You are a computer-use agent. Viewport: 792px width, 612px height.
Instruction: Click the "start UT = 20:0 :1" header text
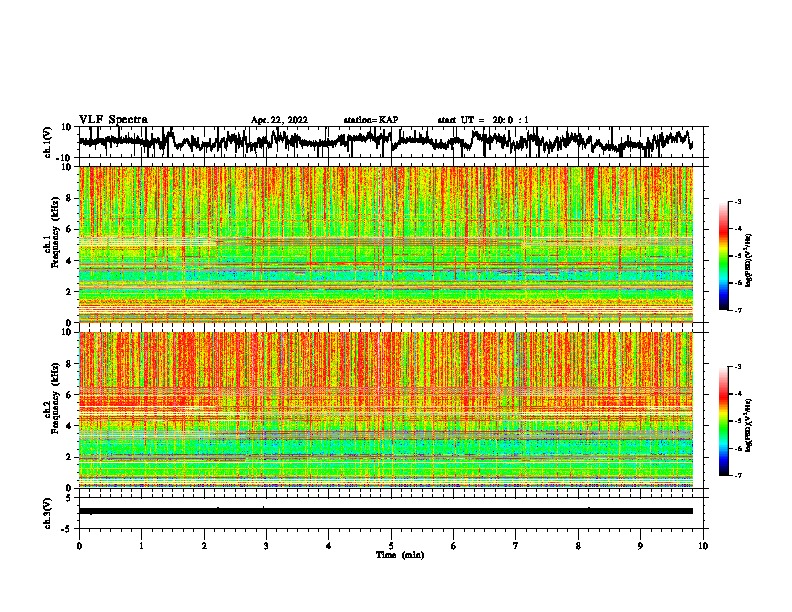[x=483, y=120]
